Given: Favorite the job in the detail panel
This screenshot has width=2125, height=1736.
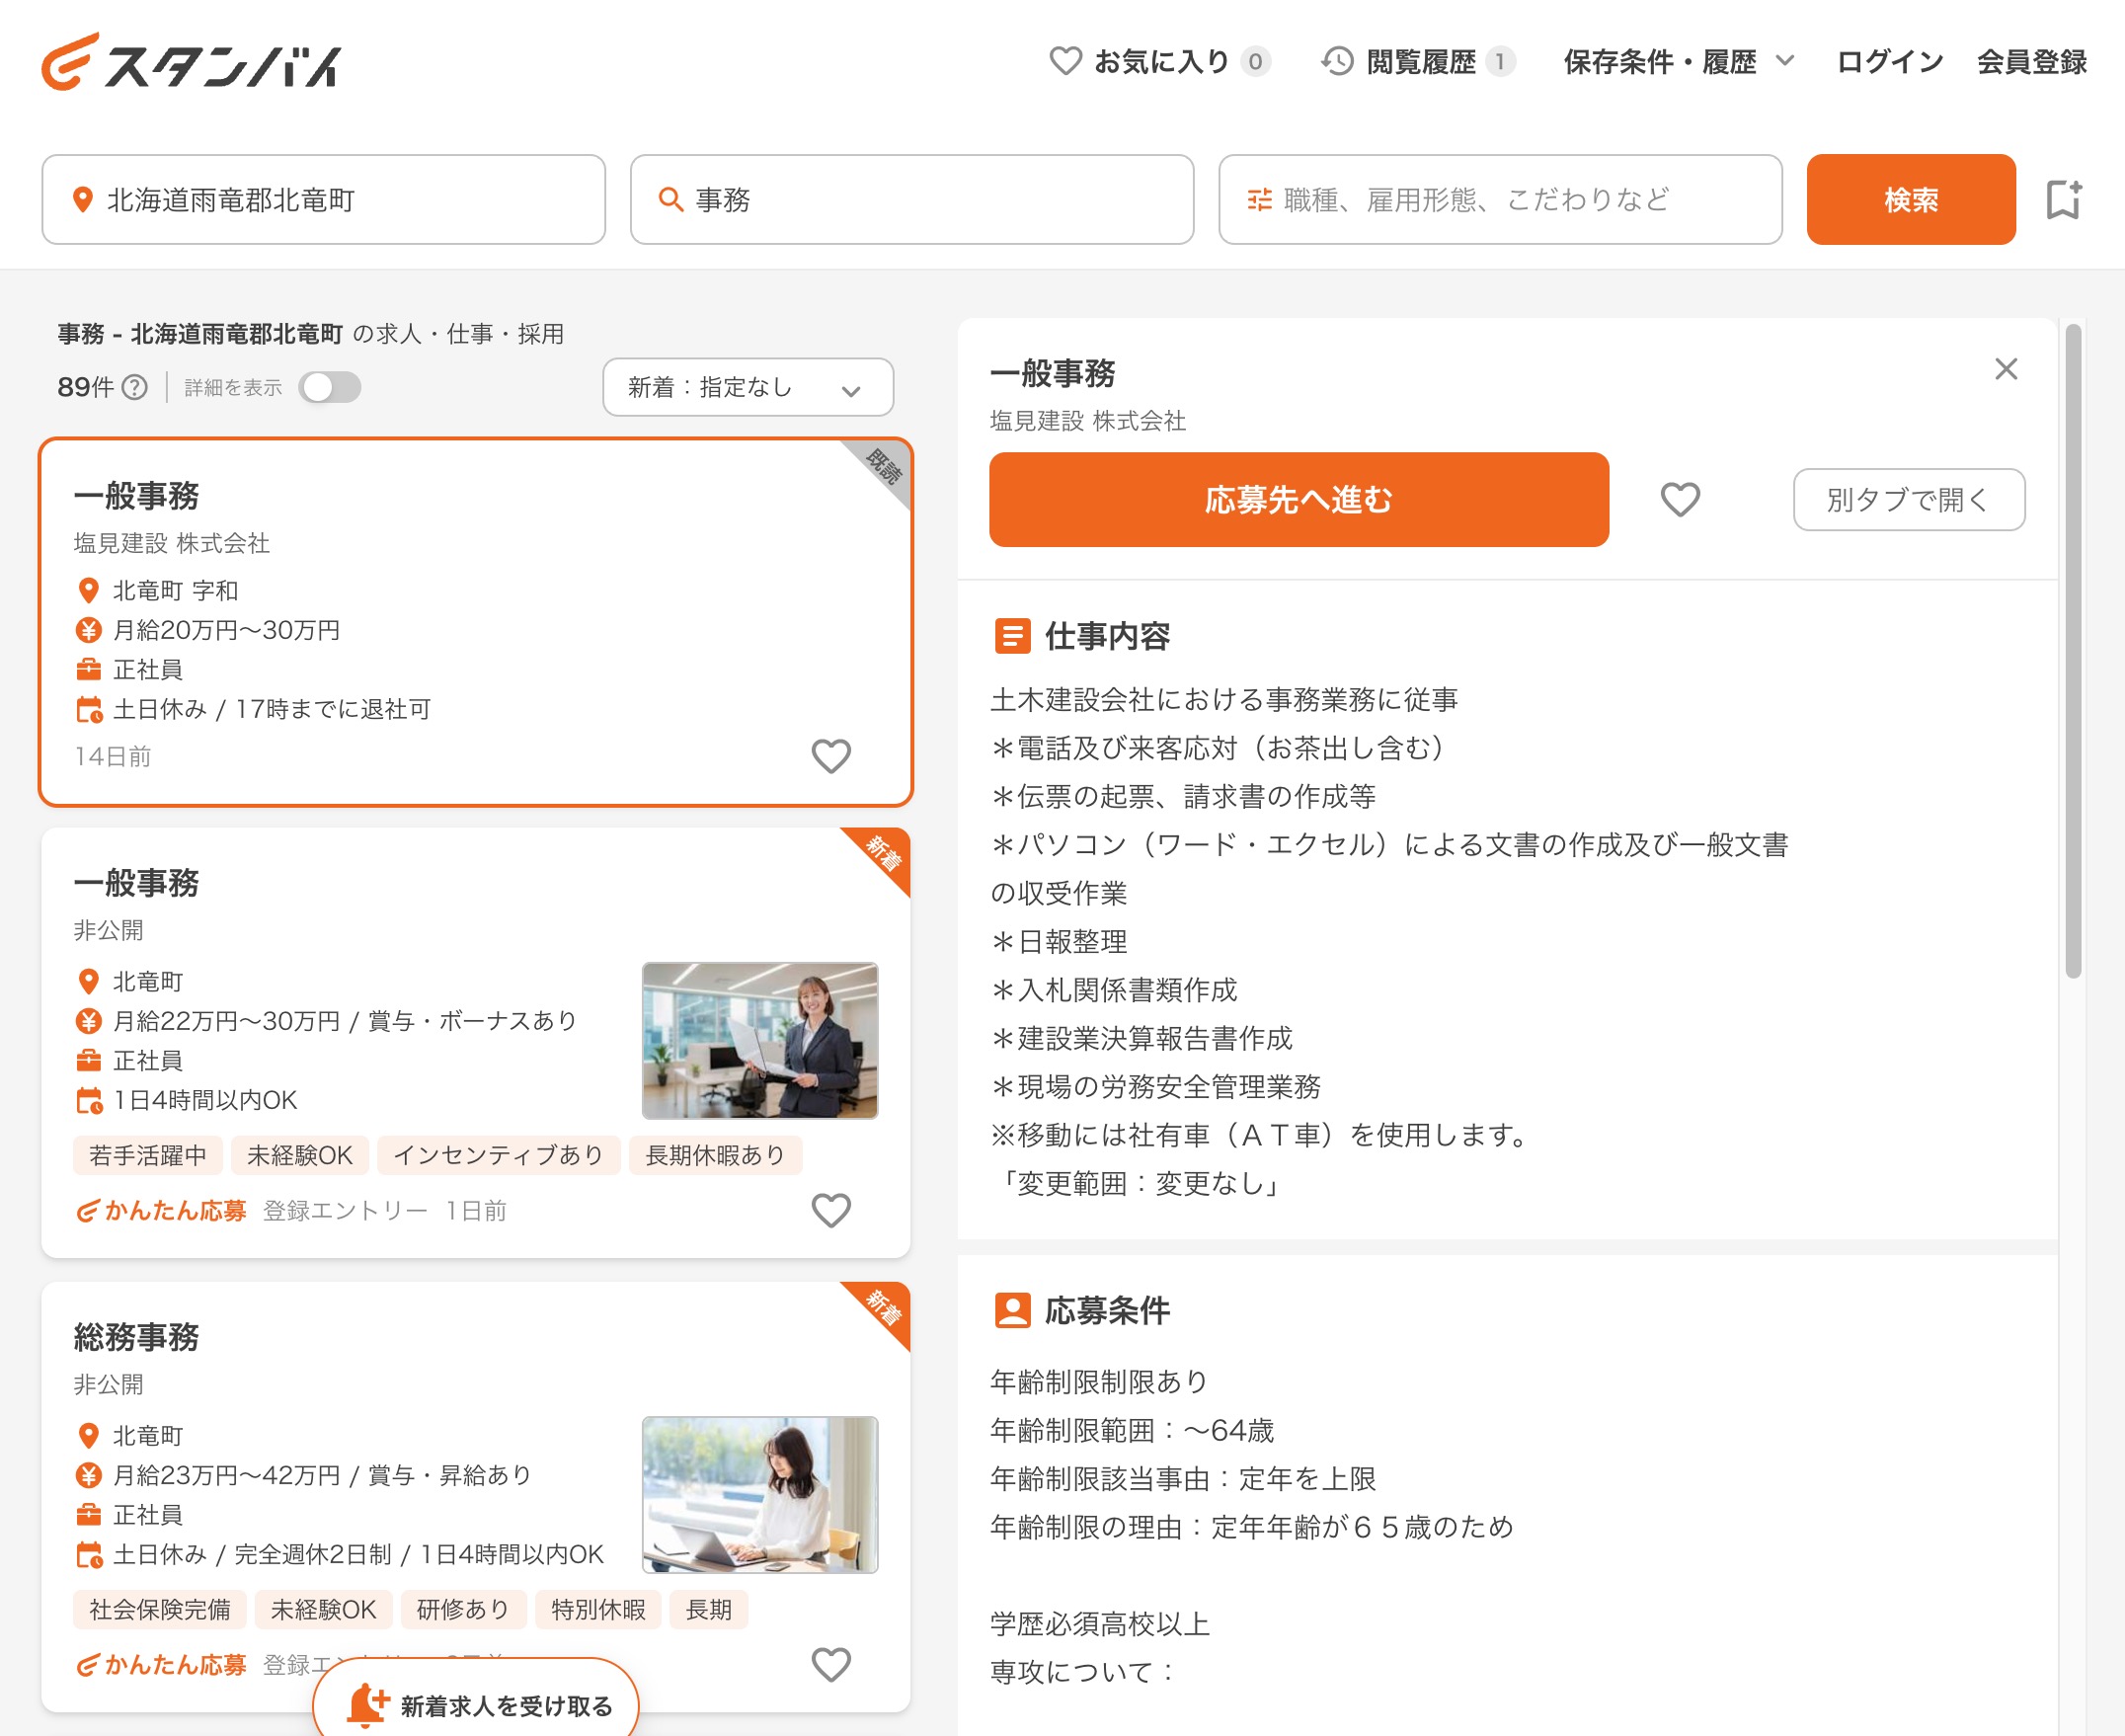Looking at the screenshot, I should click(1680, 499).
